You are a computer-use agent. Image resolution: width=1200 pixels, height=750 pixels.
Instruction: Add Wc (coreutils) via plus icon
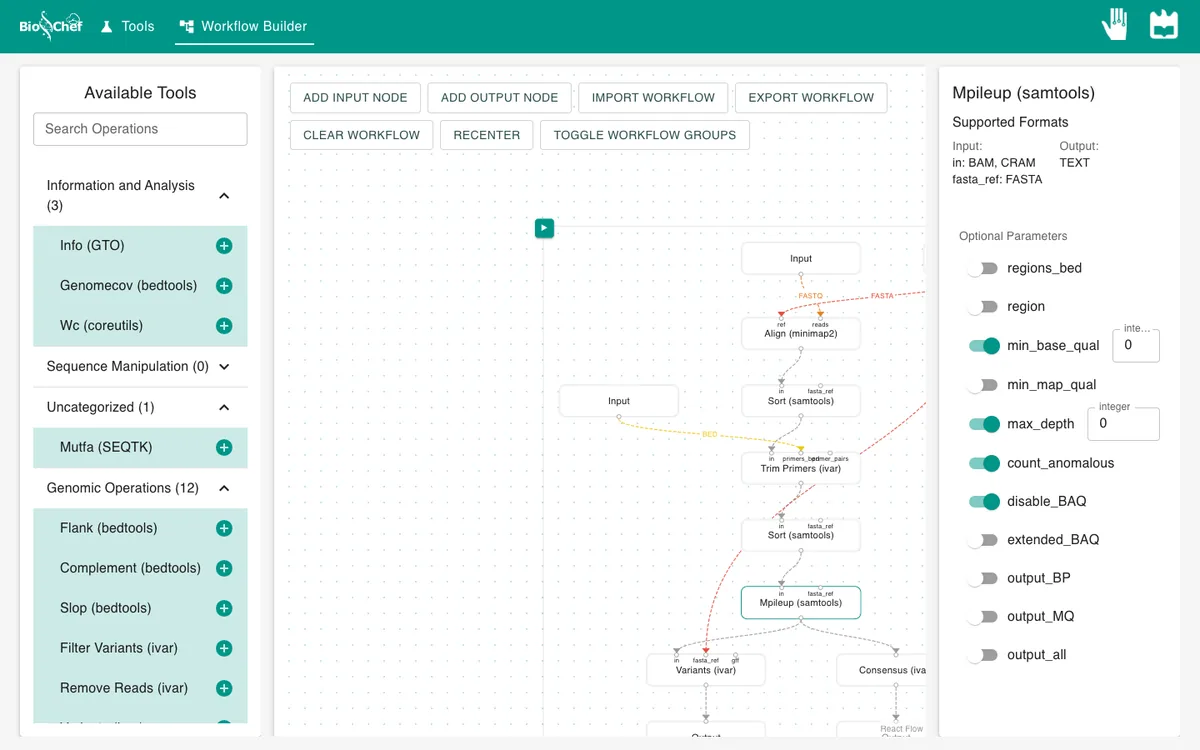tap(224, 326)
